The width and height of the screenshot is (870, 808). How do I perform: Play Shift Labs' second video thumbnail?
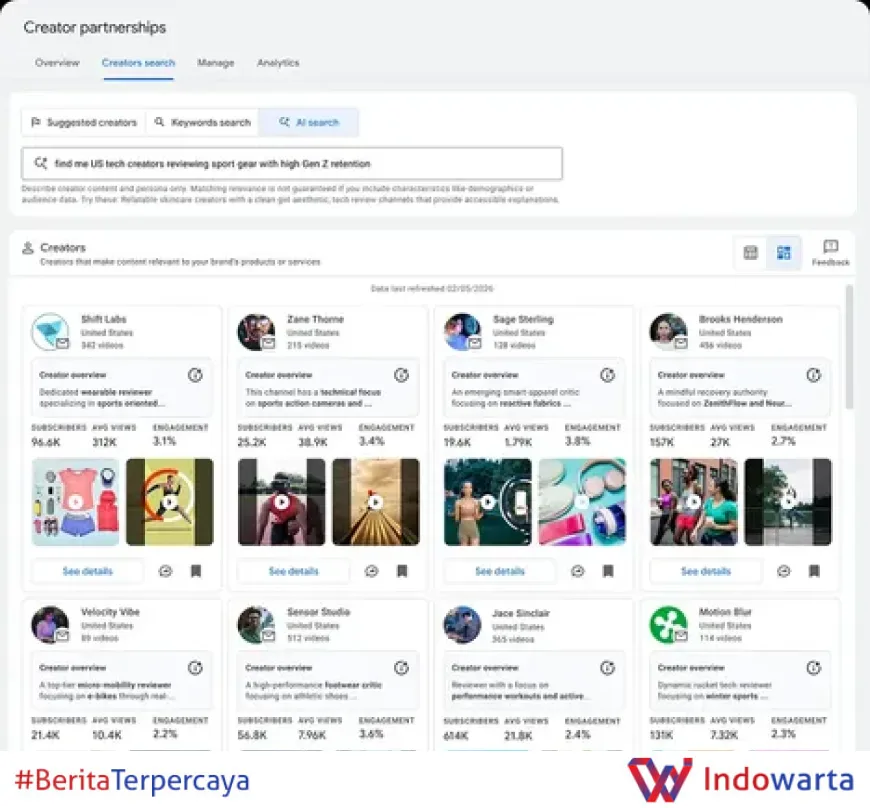pos(170,502)
